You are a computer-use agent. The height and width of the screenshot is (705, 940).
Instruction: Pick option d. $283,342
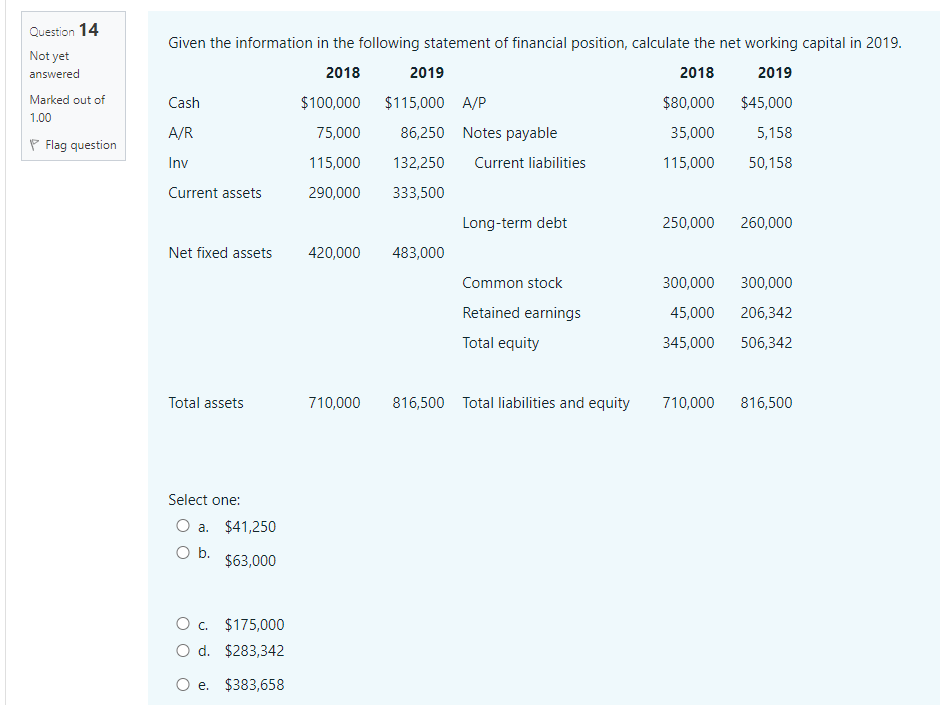[x=183, y=650]
